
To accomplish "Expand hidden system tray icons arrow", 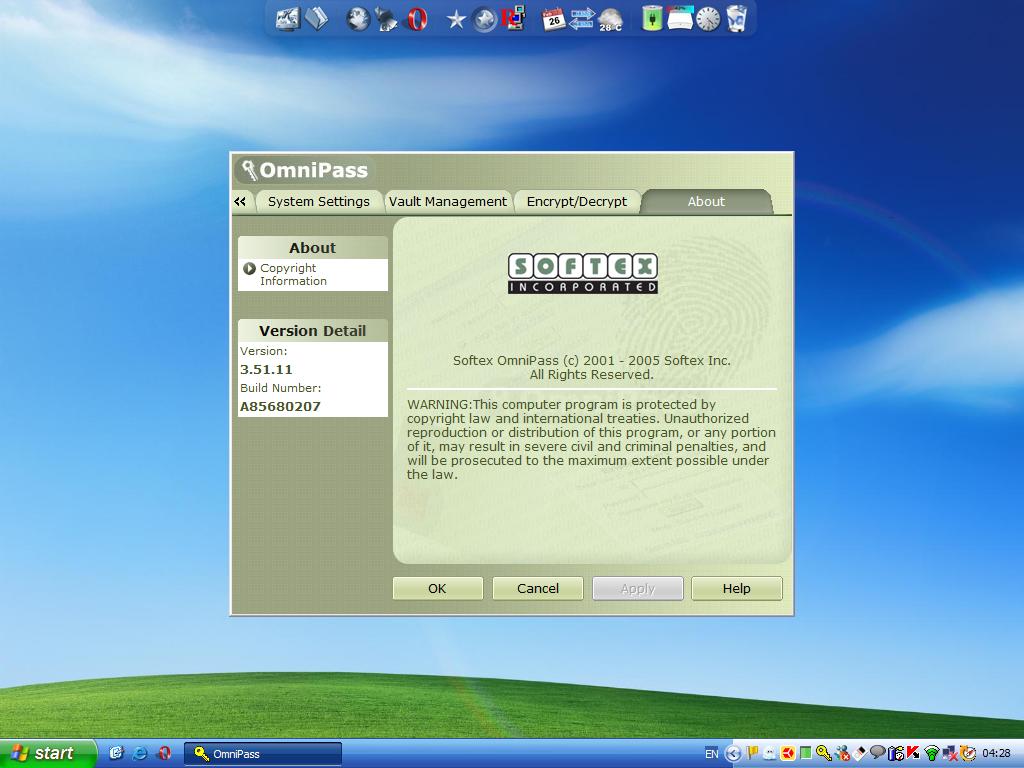I will click(733, 754).
